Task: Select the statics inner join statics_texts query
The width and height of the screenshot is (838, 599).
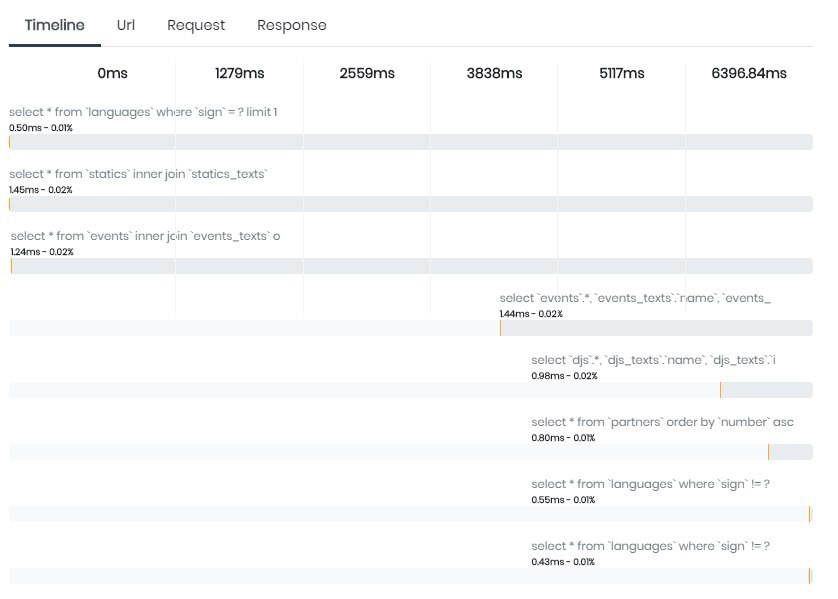Action: (138, 174)
